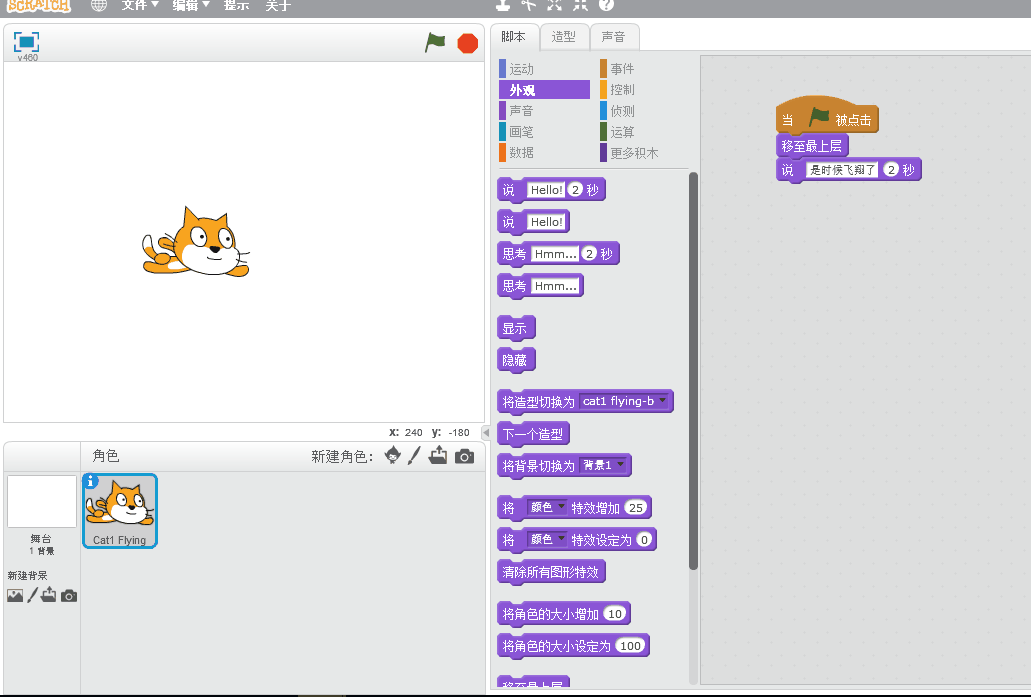The height and width of the screenshot is (697, 1031).
Task: Click the 0 value in 特效设定为 block
Action: pos(644,540)
